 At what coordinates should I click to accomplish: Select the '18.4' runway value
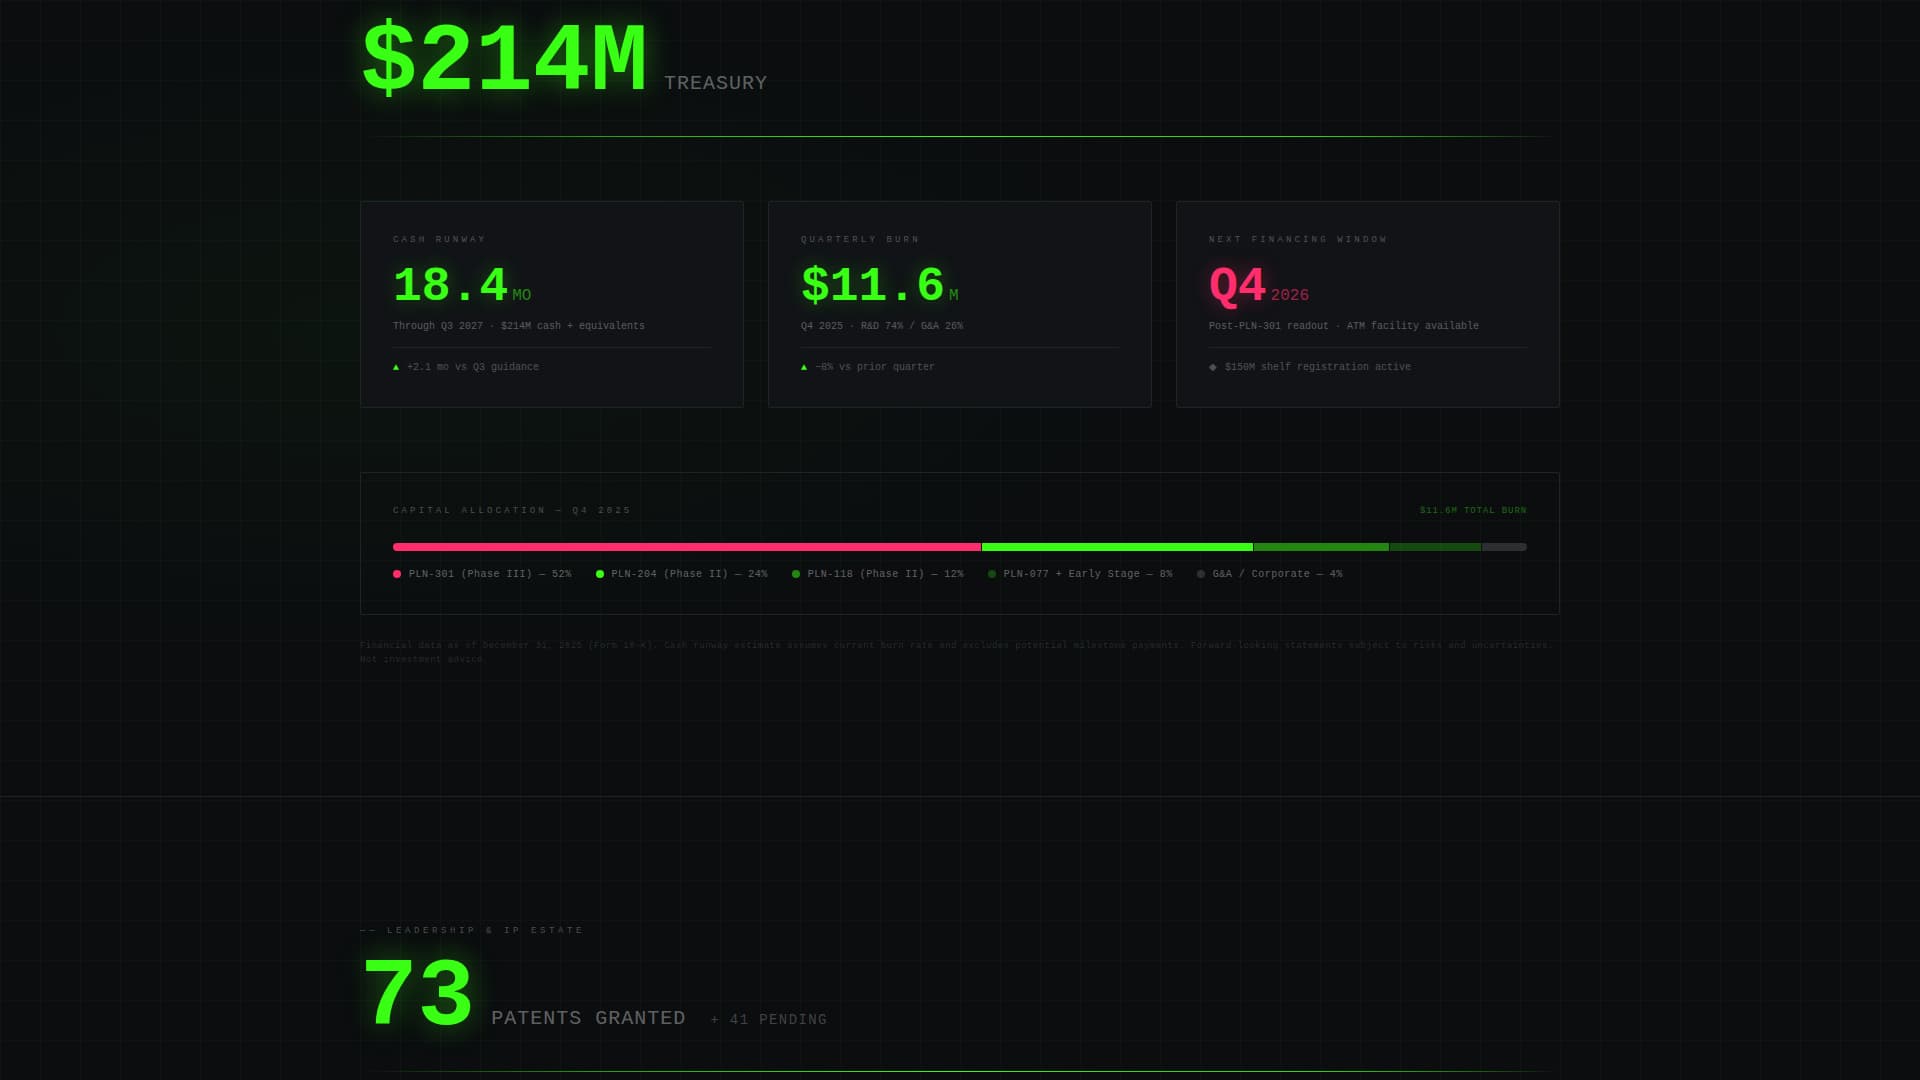pyautogui.click(x=450, y=285)
